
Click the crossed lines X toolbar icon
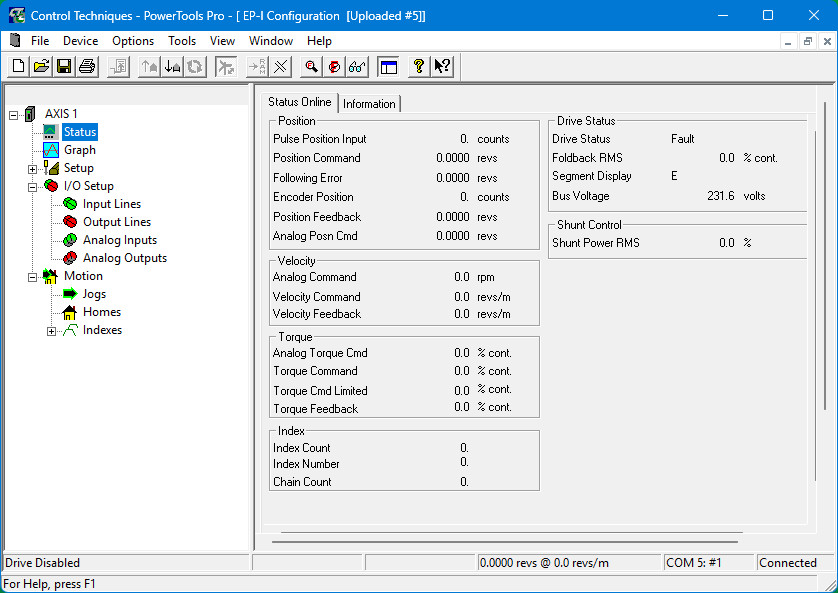280,67
